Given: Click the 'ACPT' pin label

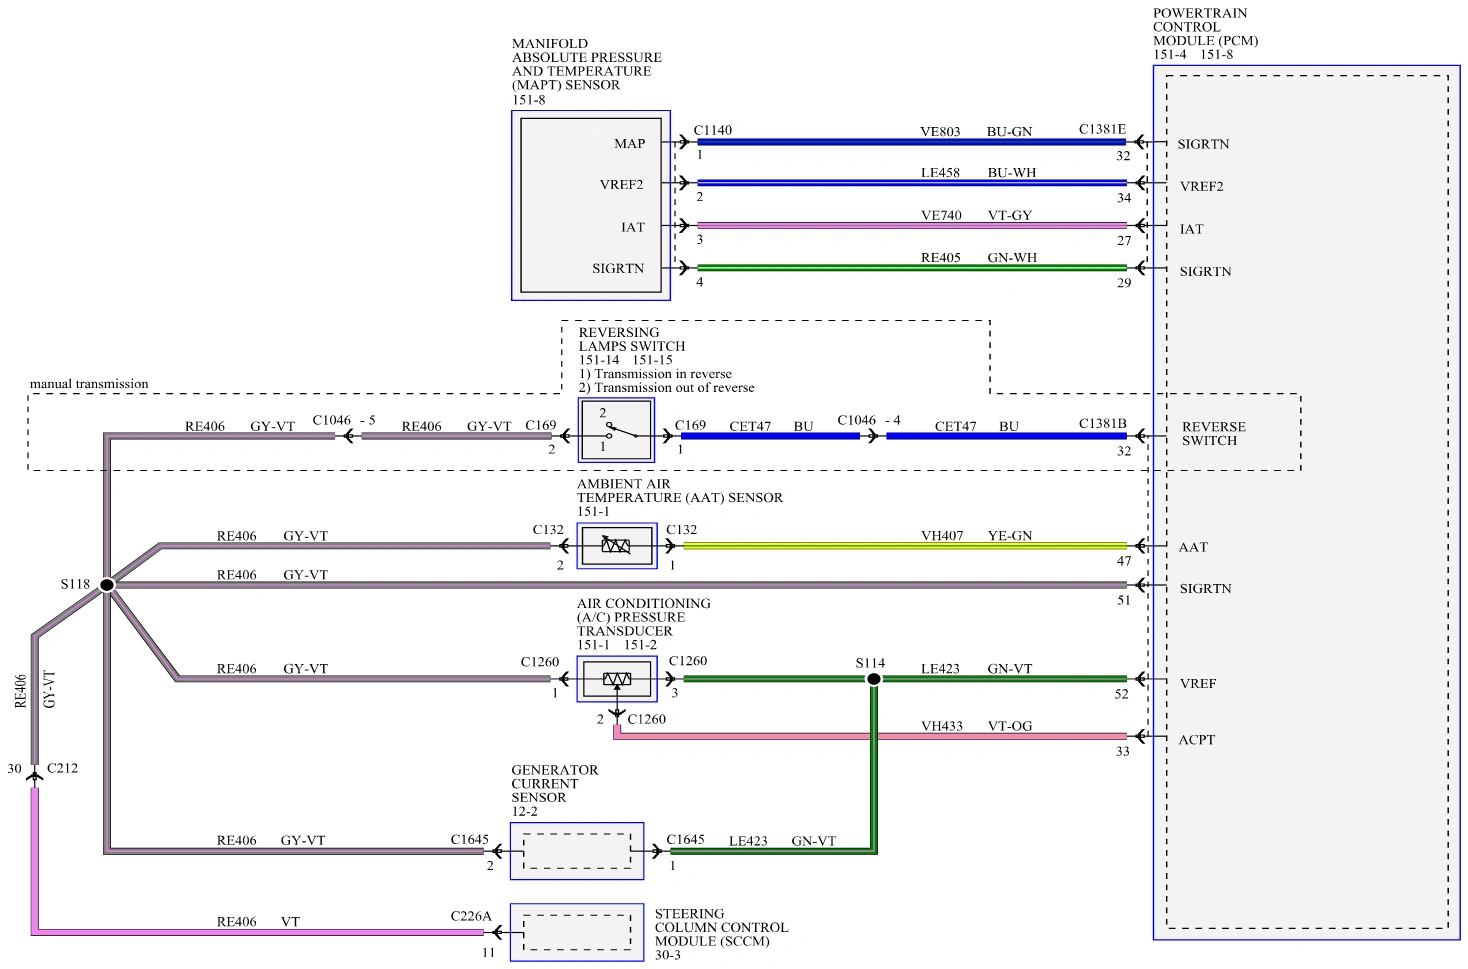Looking at the screenshot, I should coord(1197,739).
